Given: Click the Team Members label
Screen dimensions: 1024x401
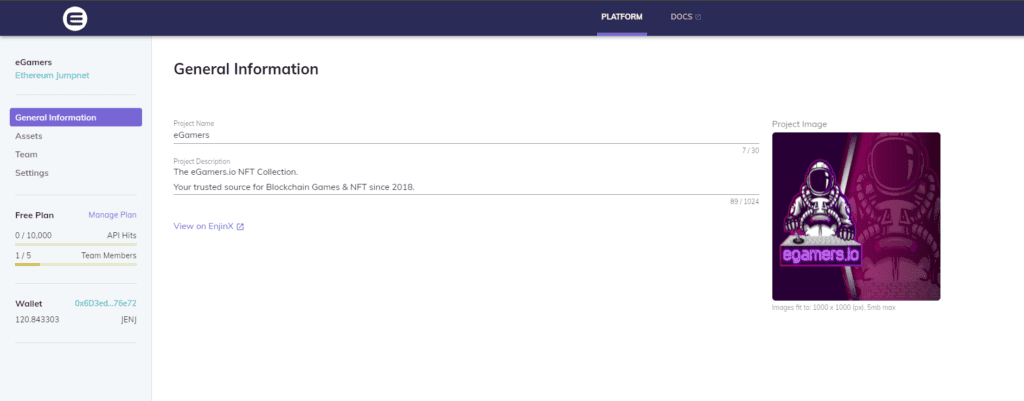Looking at the screenshot, I should pos(109,255).
